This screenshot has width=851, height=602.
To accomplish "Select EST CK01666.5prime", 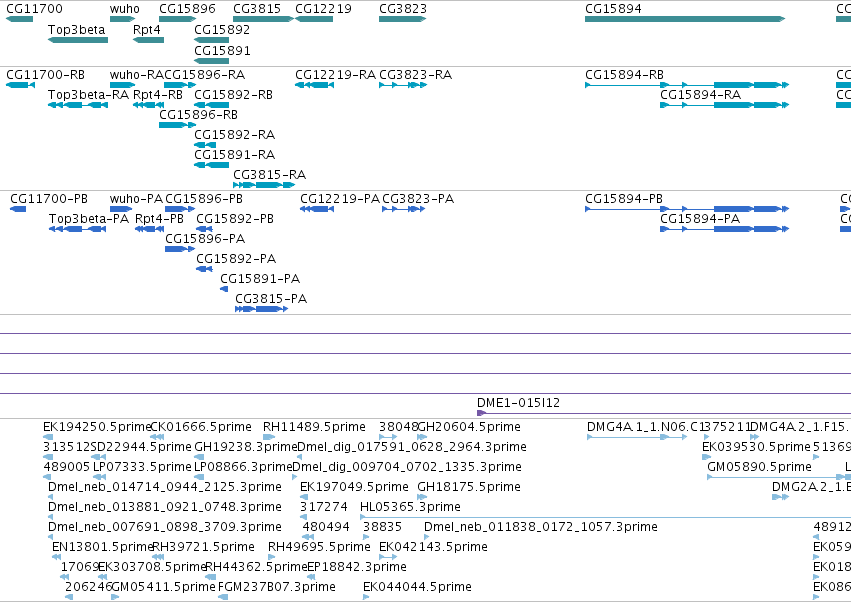I will click(201, 427).
